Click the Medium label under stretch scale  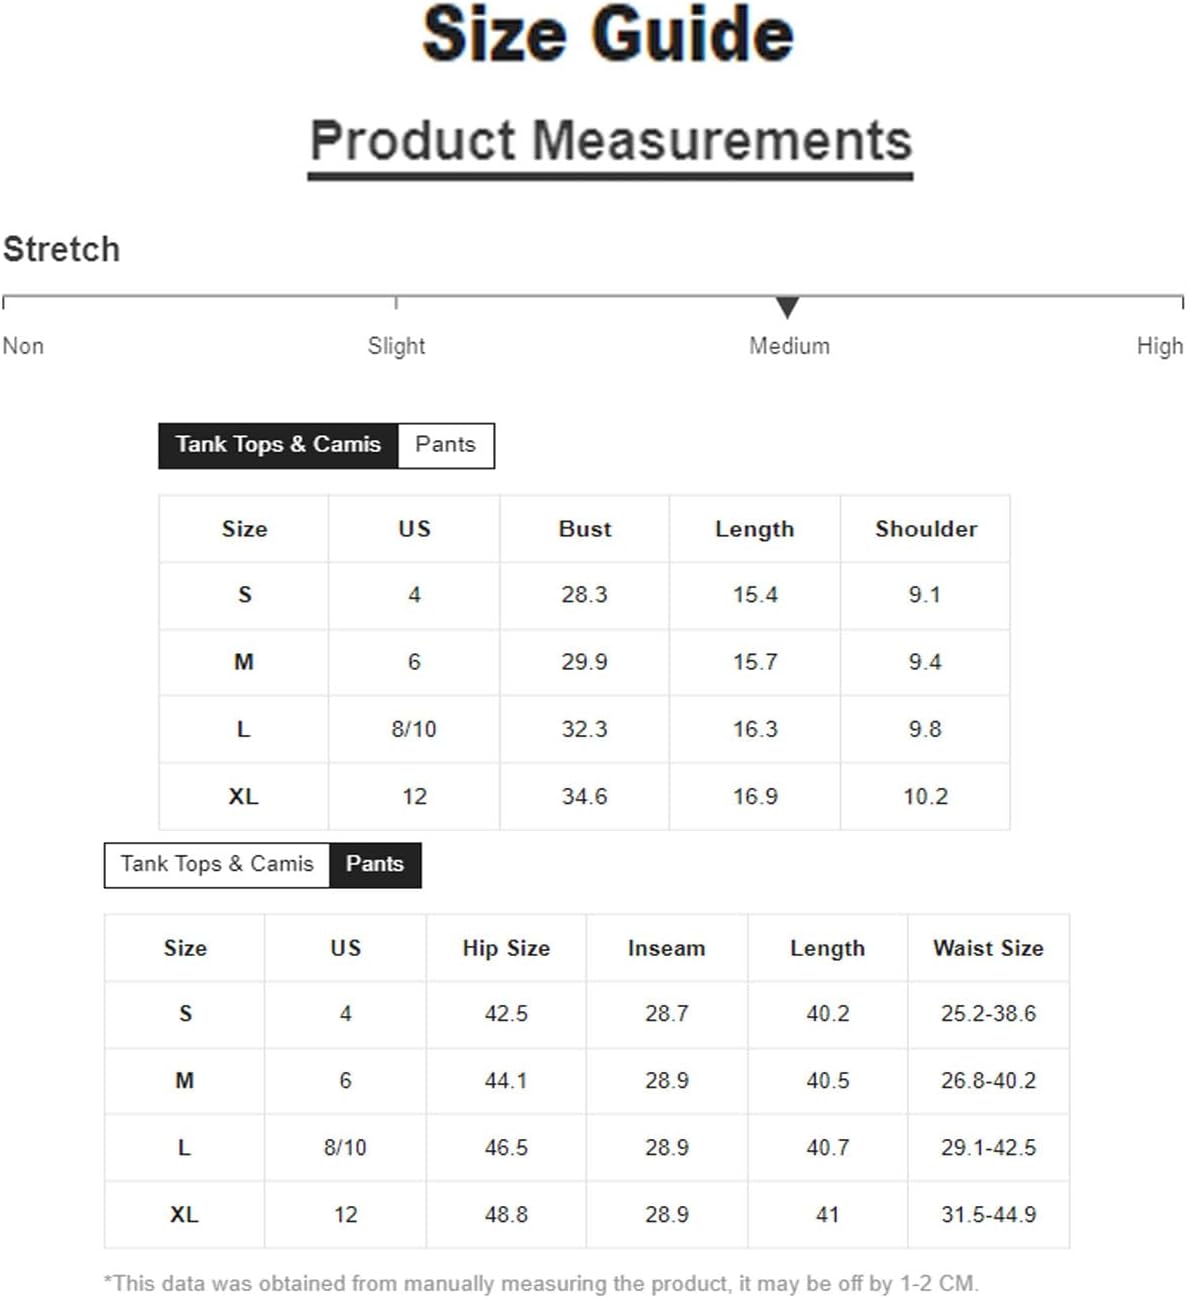click(789, 346)
